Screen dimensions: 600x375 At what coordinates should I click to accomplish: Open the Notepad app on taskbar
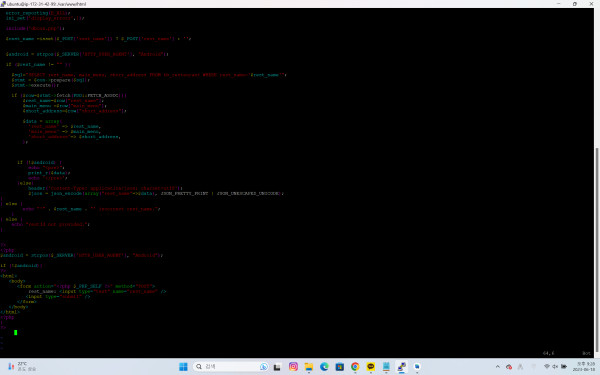click(x=386, y=367)
